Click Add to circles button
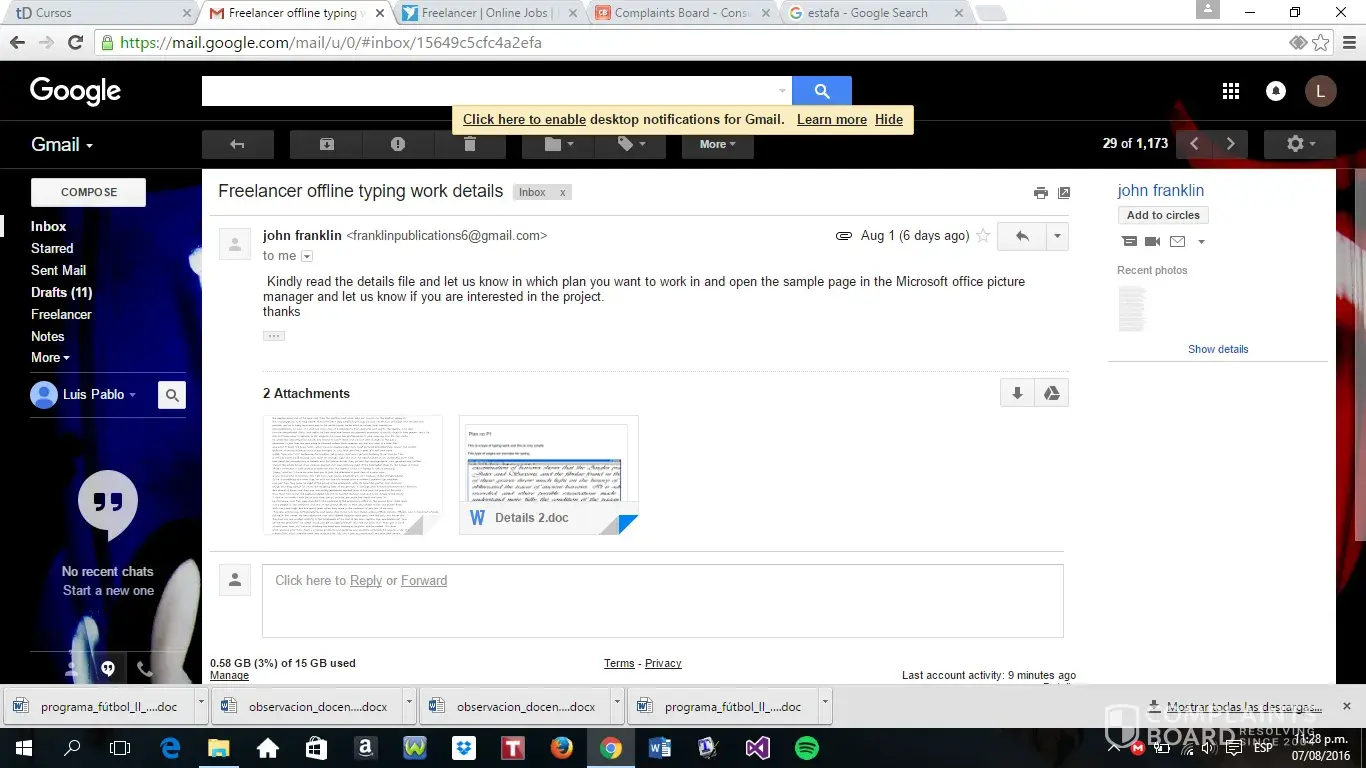 (1163, 215)
